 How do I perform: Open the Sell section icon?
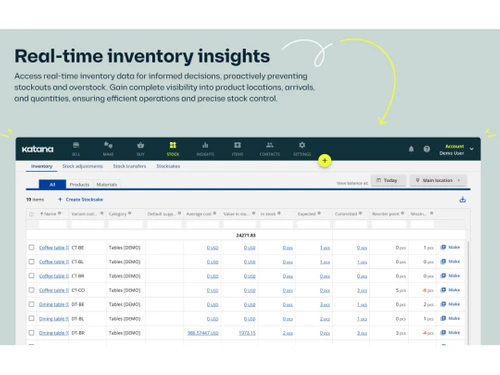click(x=76, y=145)
